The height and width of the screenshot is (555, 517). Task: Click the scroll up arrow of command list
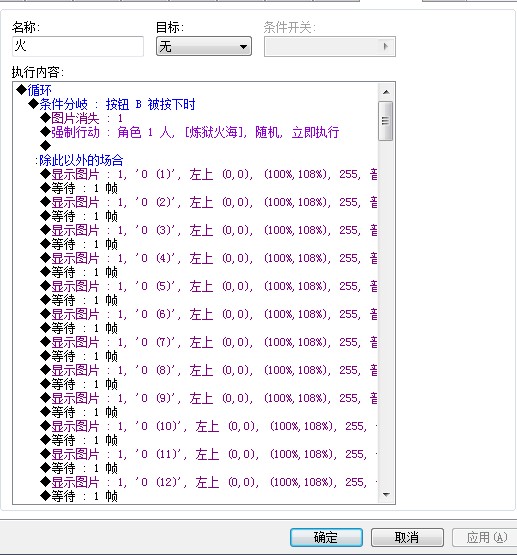point(386,92)
